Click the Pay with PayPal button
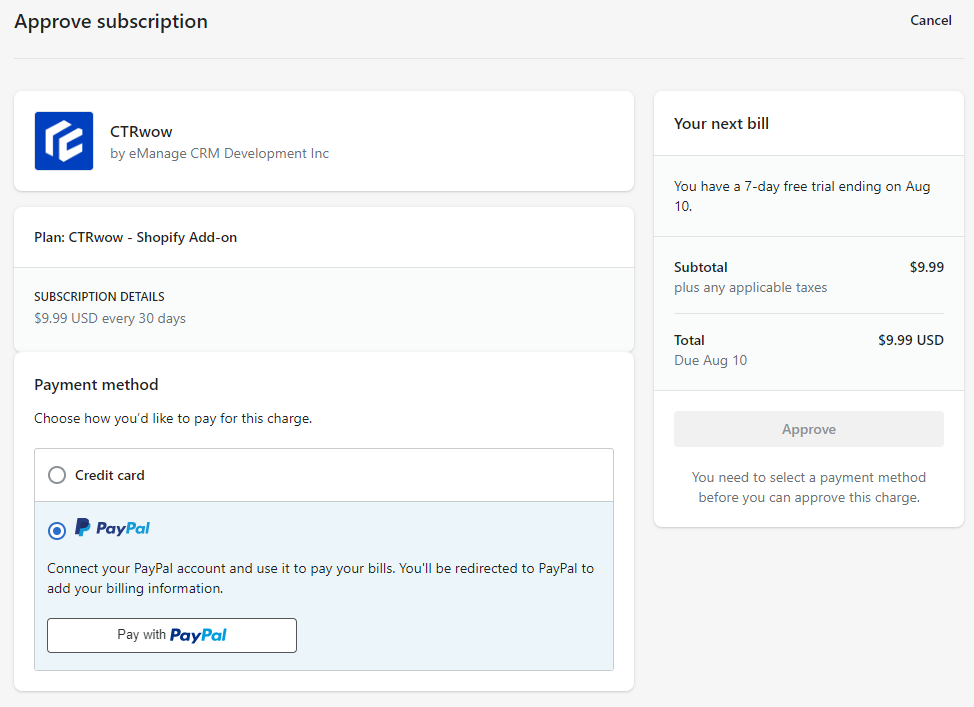 click(172, 635)
